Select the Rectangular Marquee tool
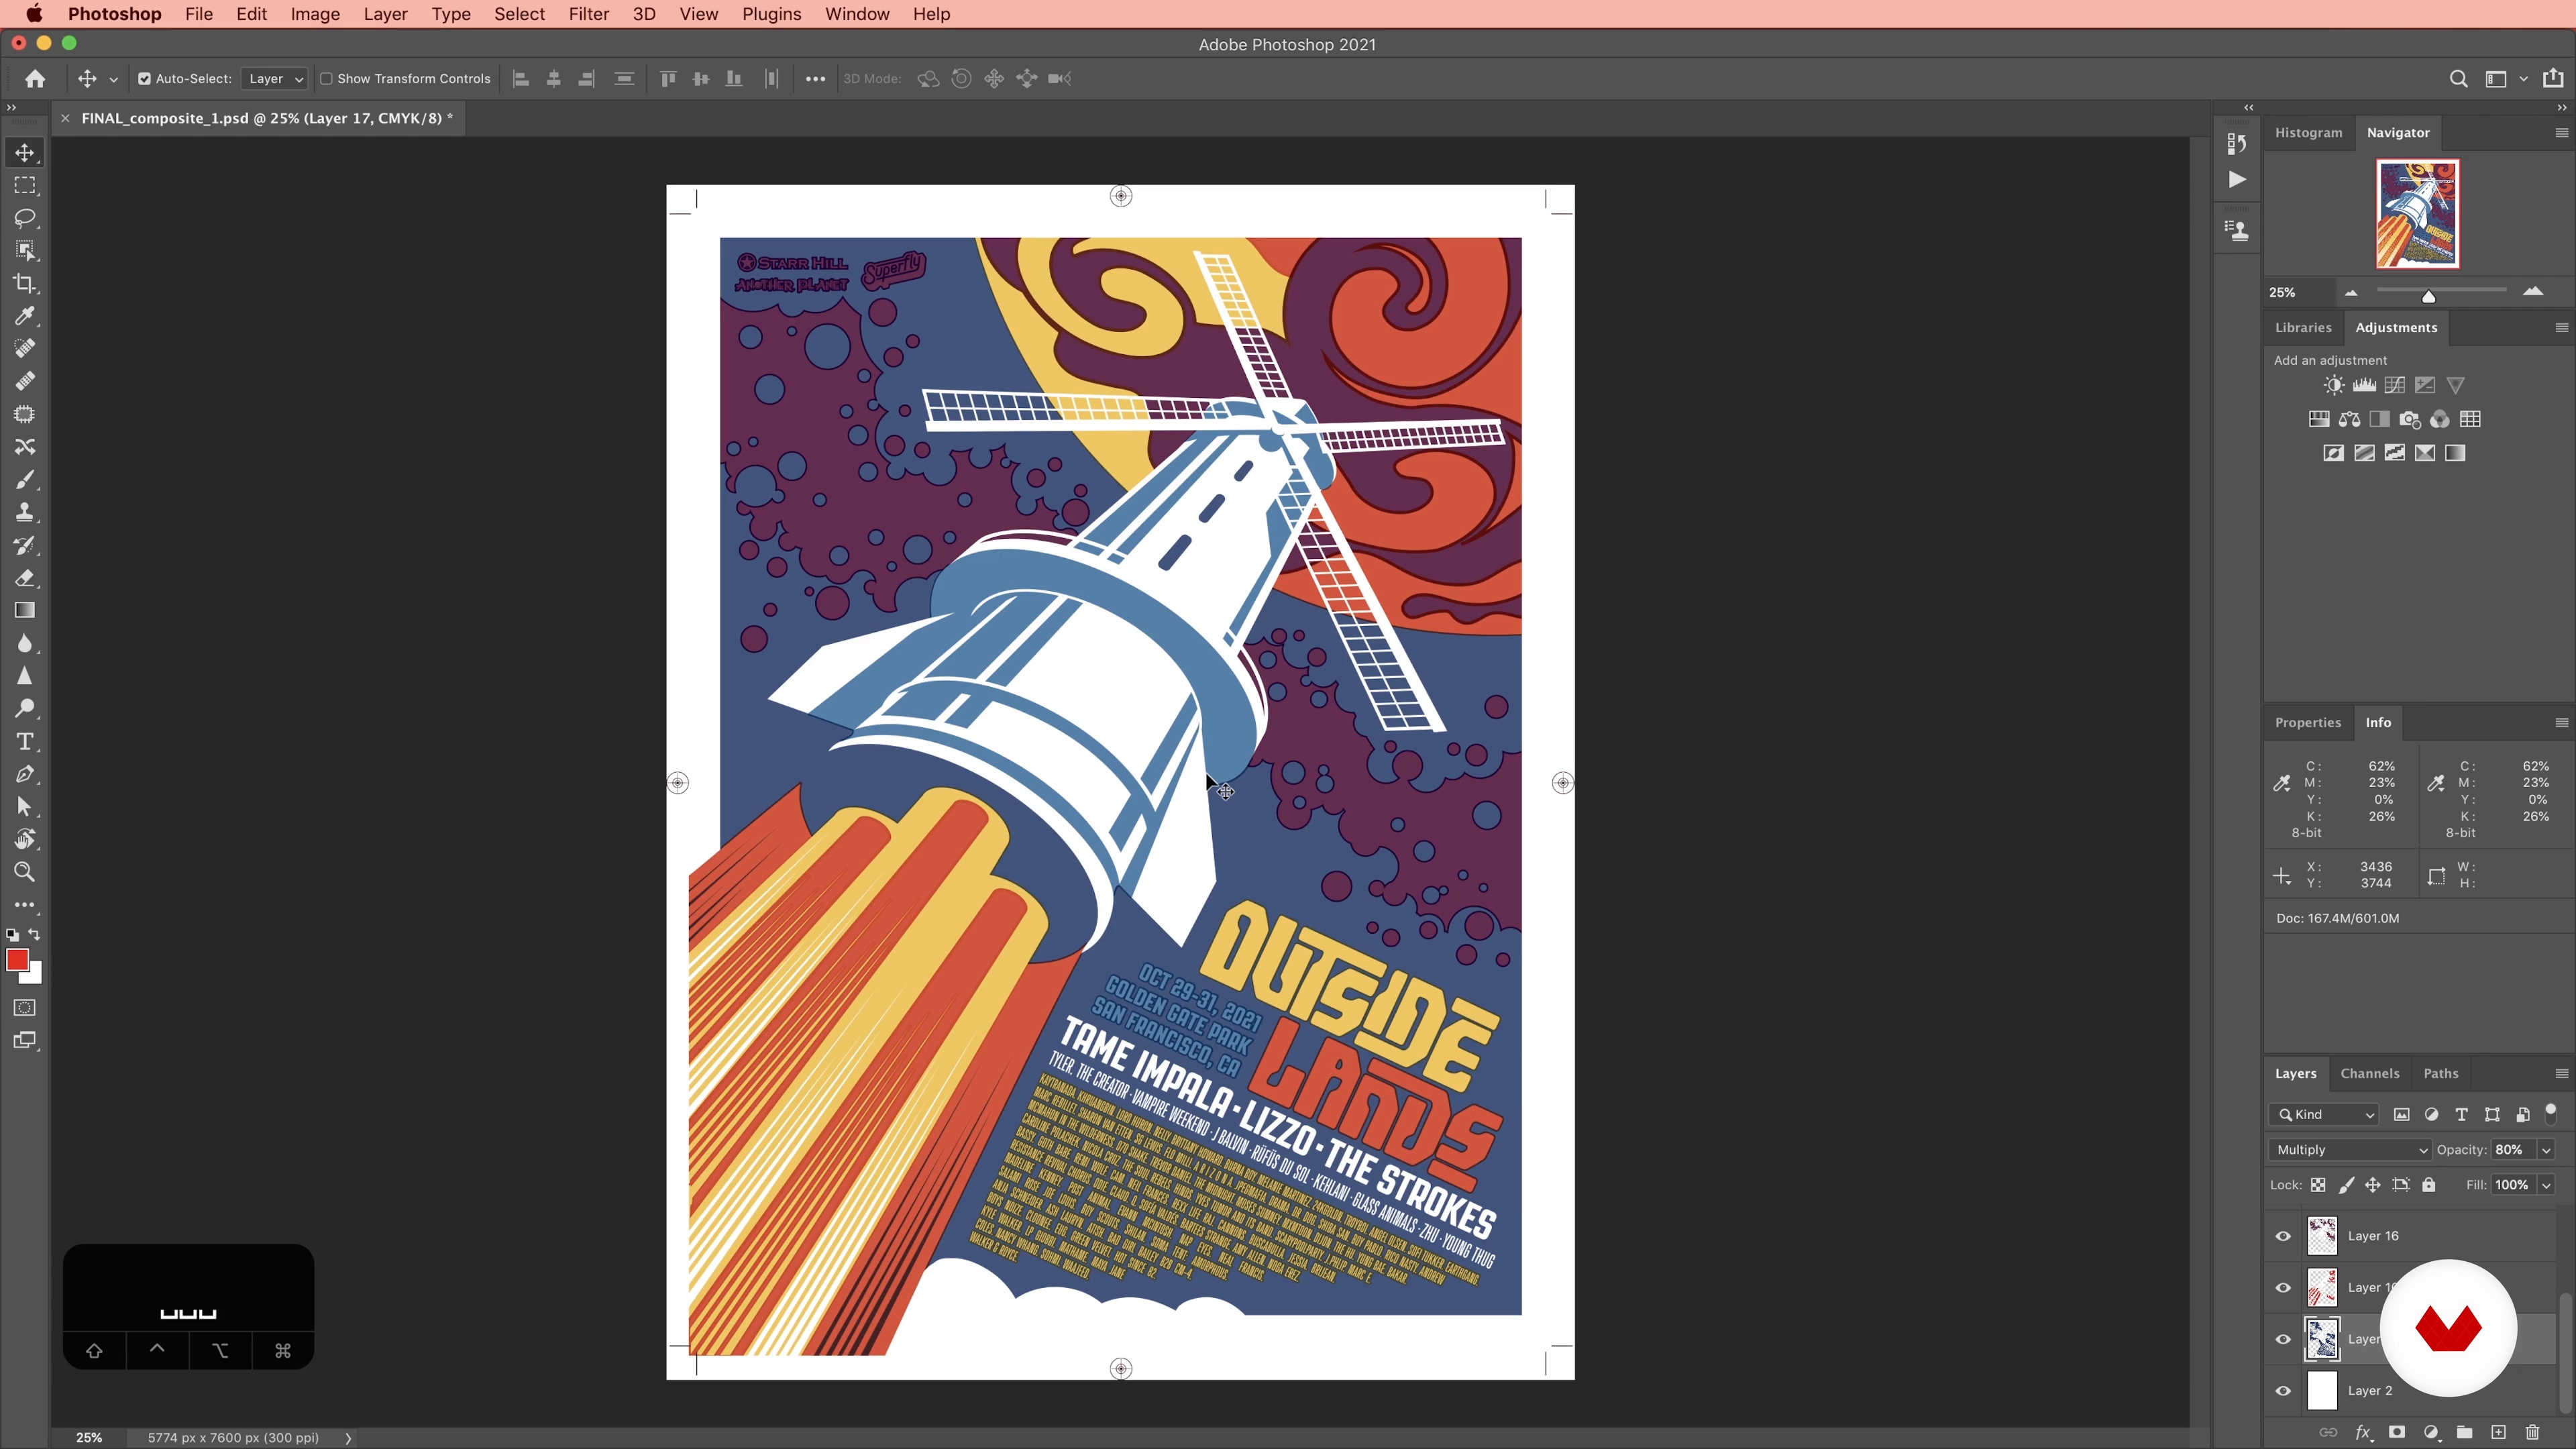Image resolution: width=2576 pixels, height=1449 pixels. [x=25, y=186]
